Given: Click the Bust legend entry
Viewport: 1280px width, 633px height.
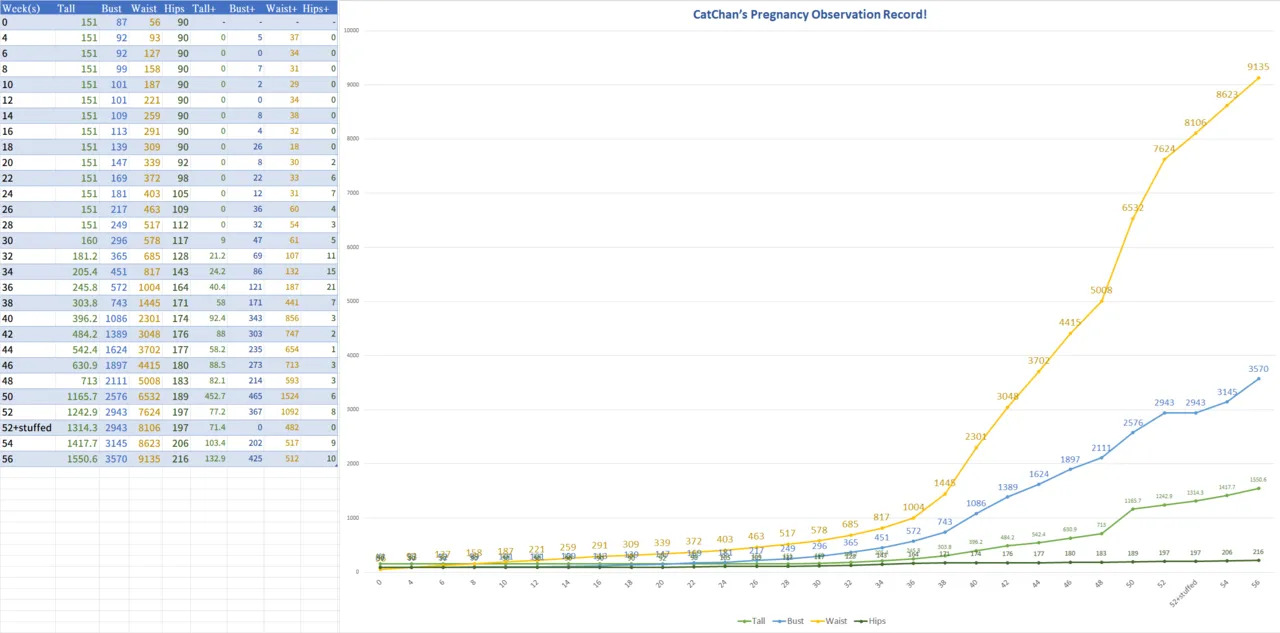Looking at the screenshot, I should (793, 621).
